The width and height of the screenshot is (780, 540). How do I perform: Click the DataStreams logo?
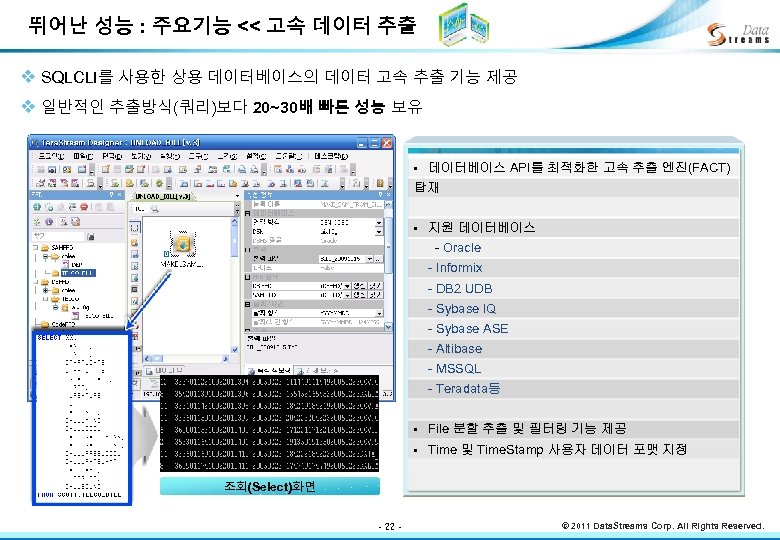tap(738, 35)
